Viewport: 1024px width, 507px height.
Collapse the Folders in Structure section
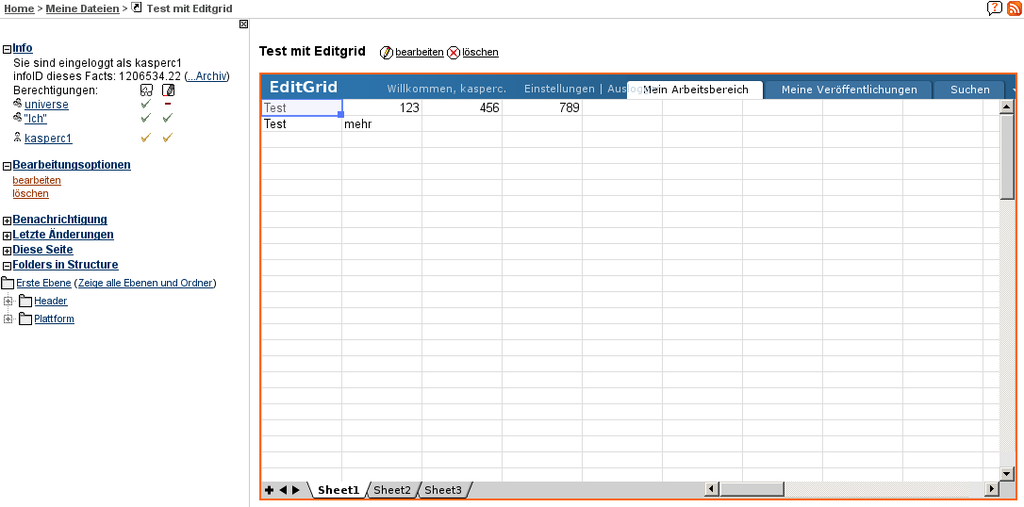tap(7, 266)
